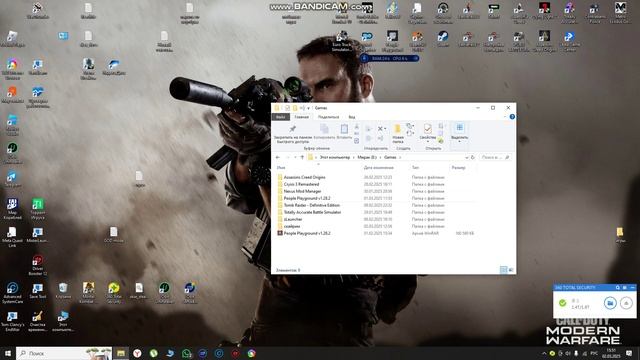Open the Steam shortcut on the desktop
Viewport: 640px width, 360px height.
[443, 39]
